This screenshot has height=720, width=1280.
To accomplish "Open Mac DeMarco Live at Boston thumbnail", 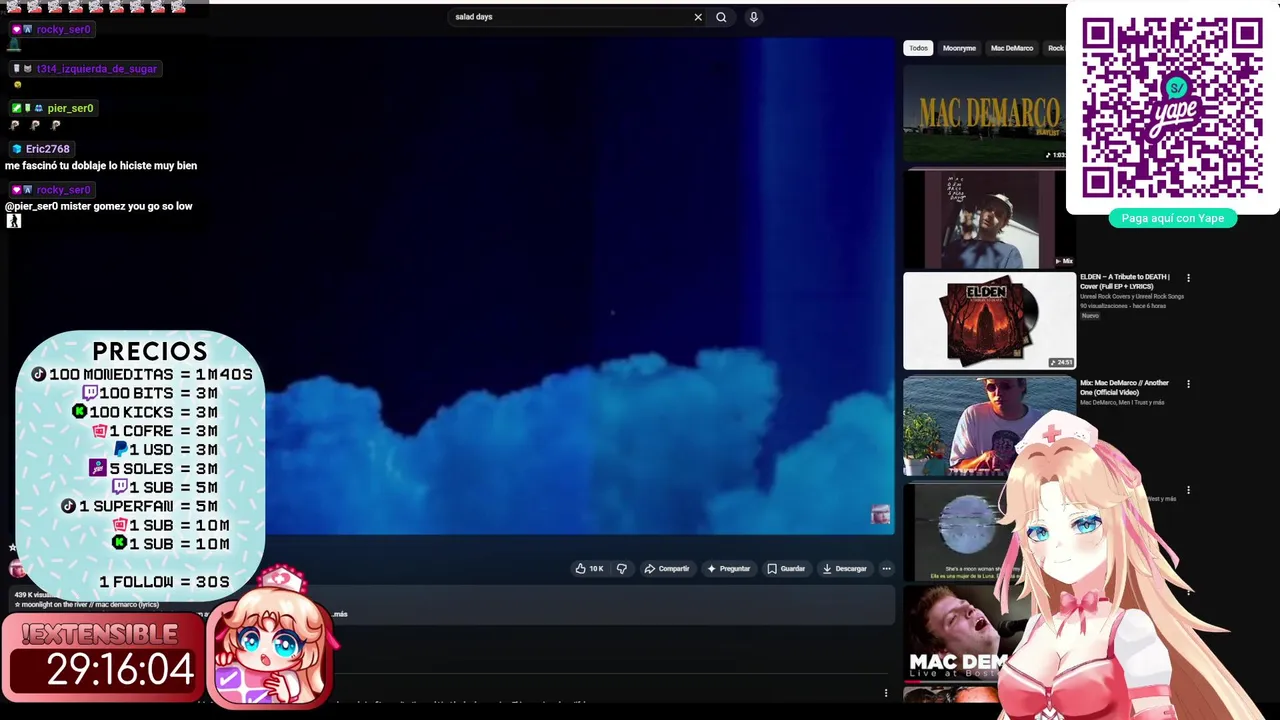I will pos(955,636).
